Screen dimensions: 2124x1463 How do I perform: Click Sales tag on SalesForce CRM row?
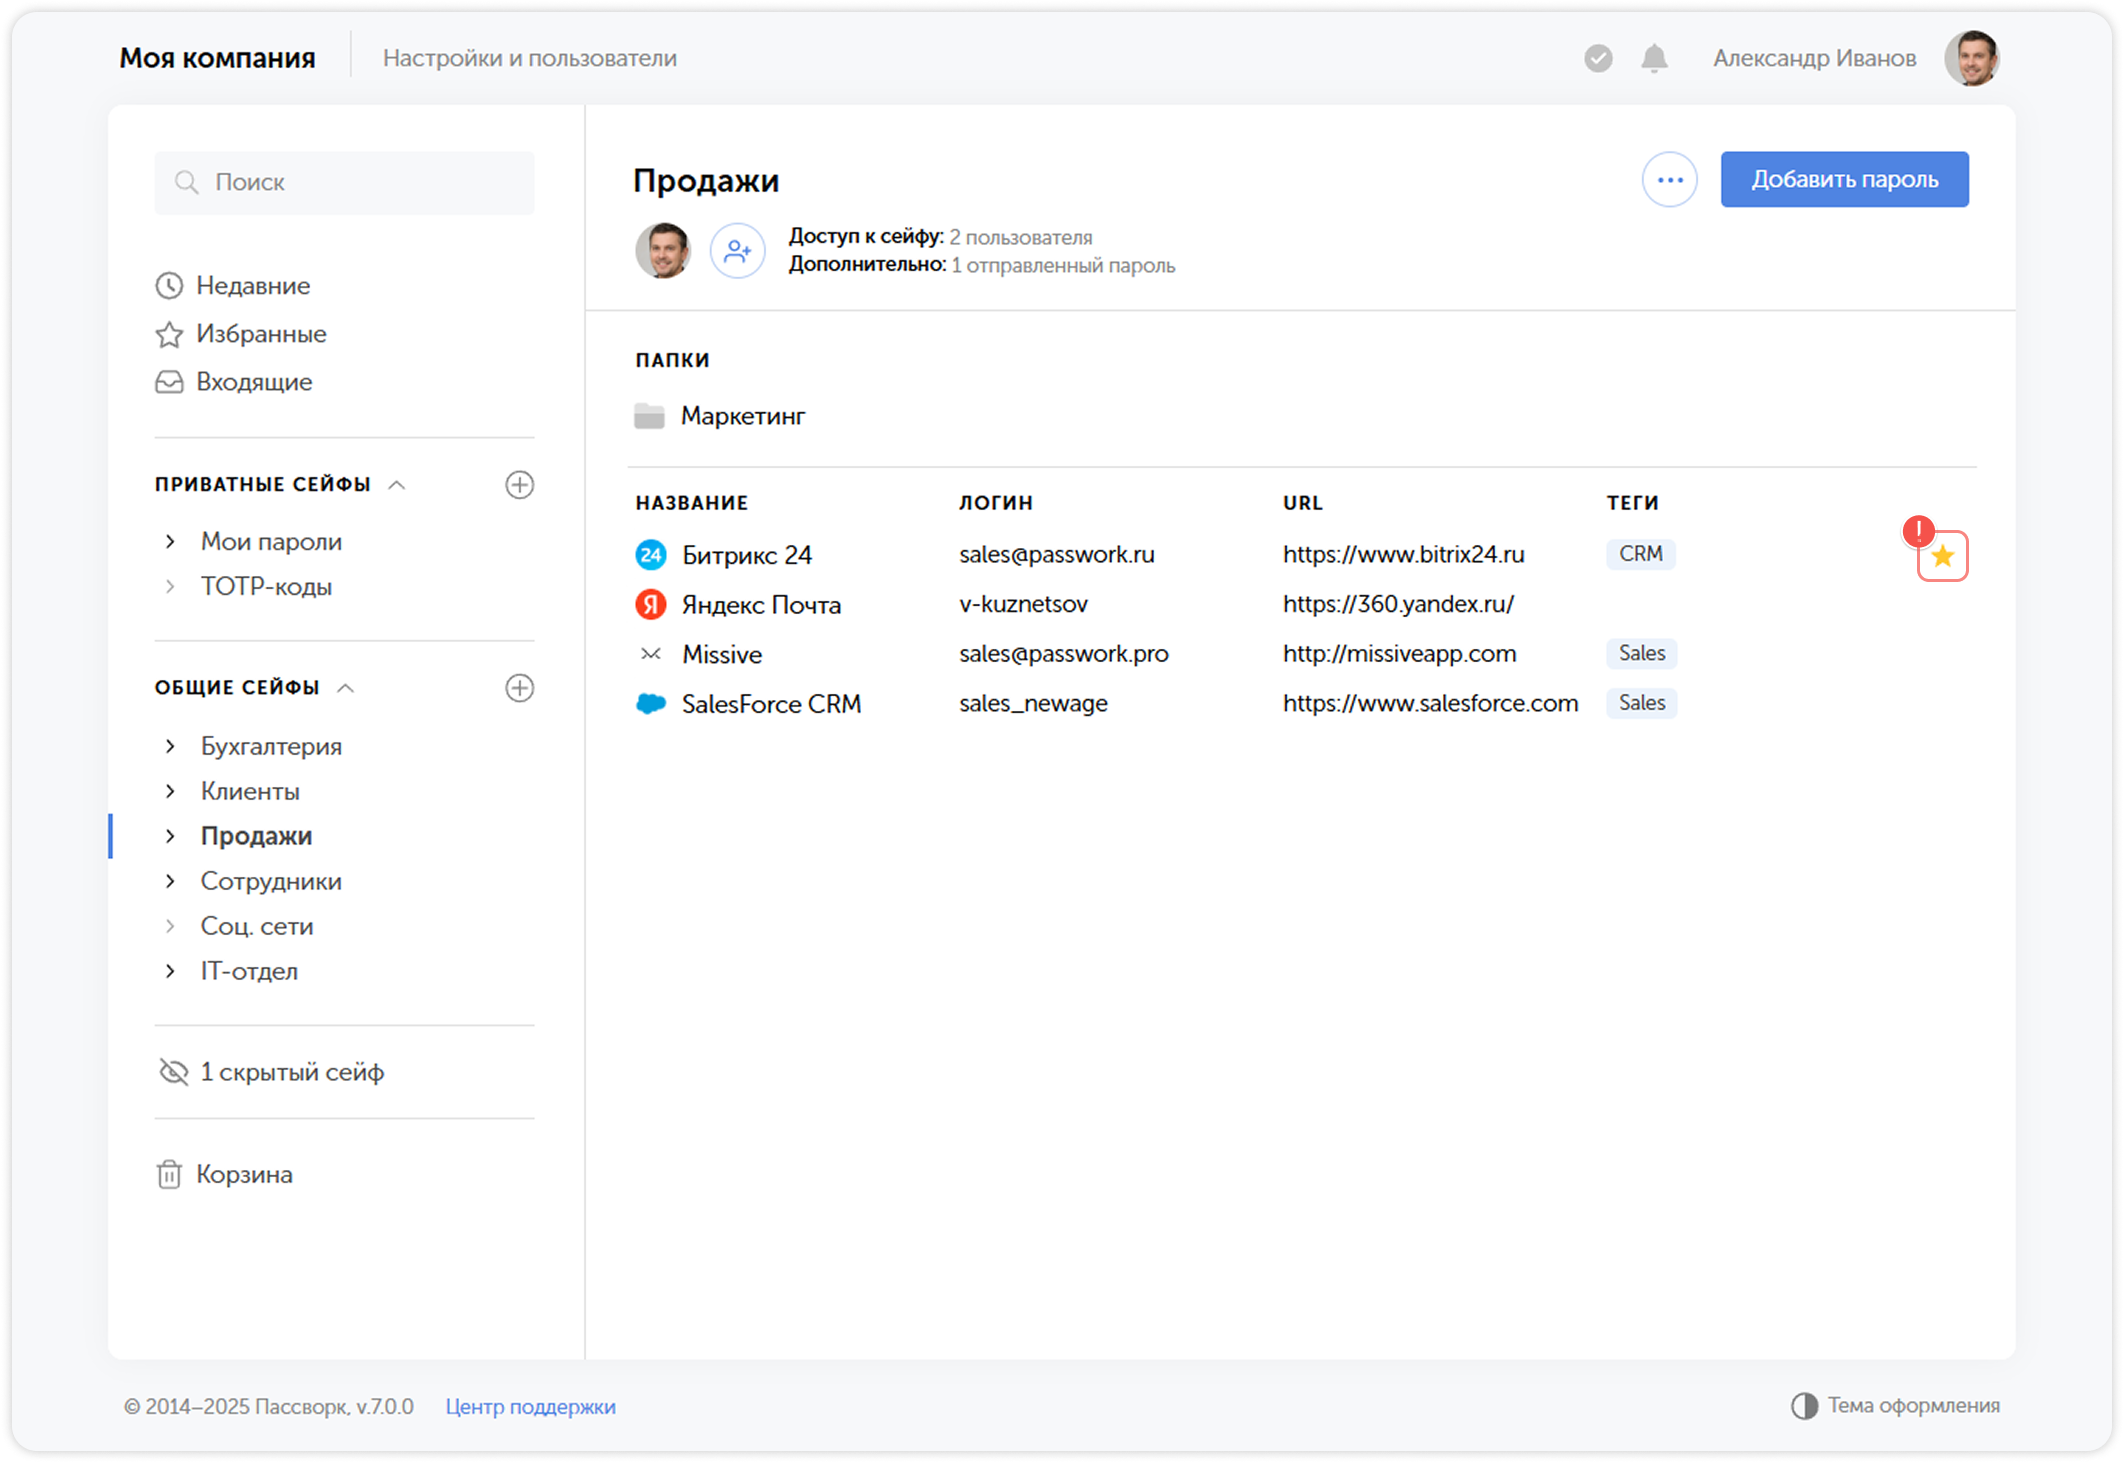pyautogui.click(x=1642, y=703)
